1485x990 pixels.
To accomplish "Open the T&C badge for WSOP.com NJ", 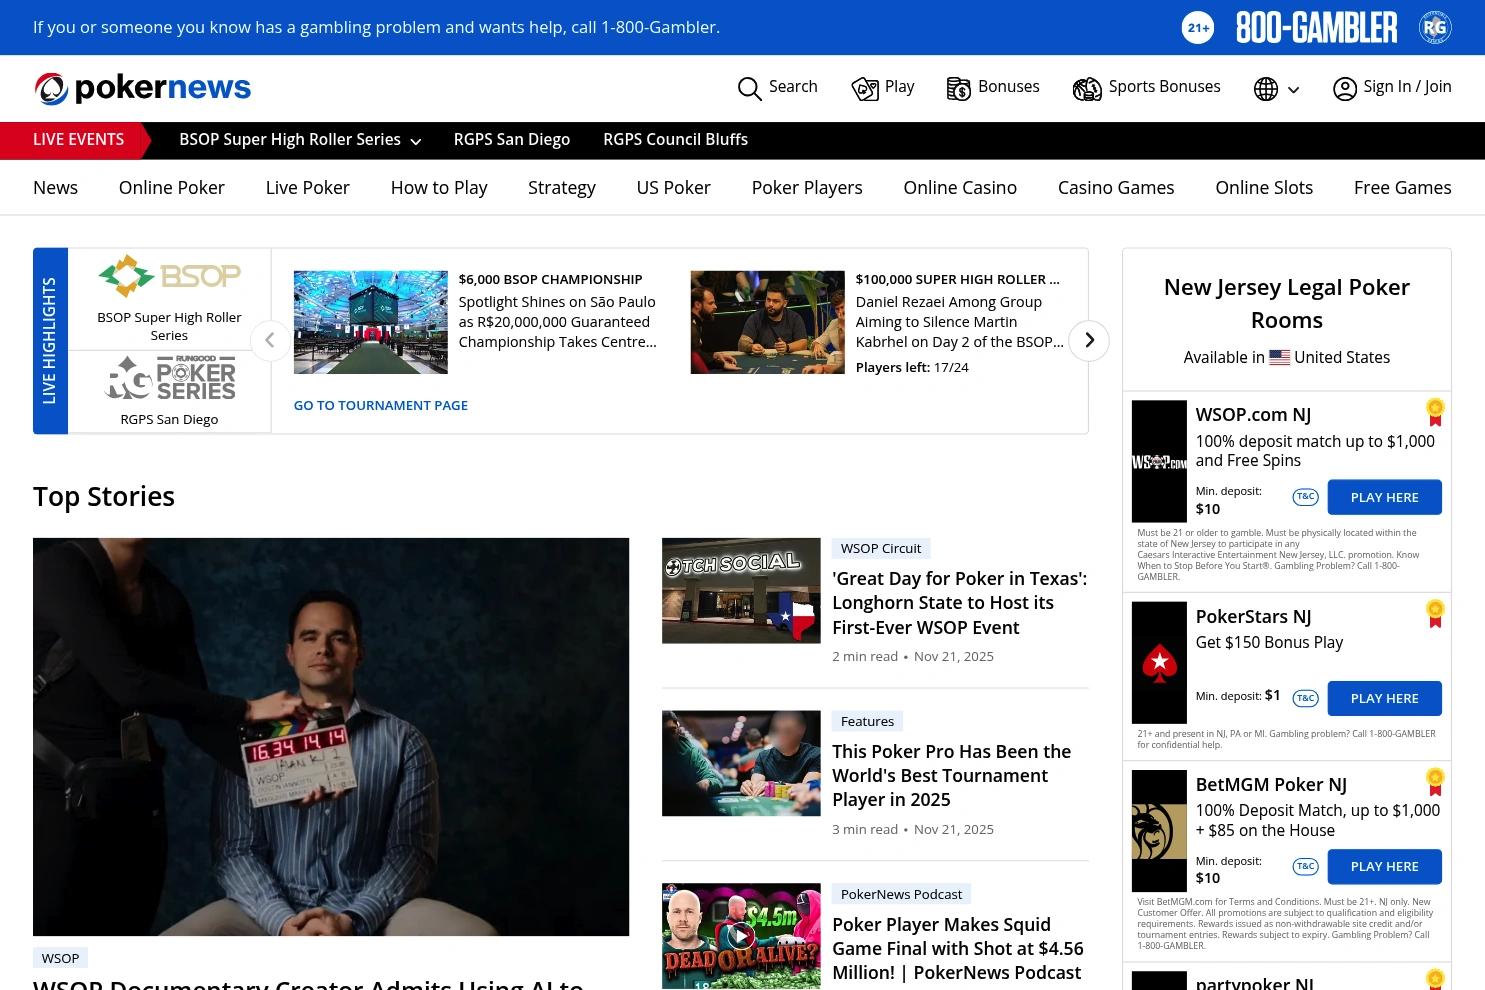I will tap(1305, 497).
